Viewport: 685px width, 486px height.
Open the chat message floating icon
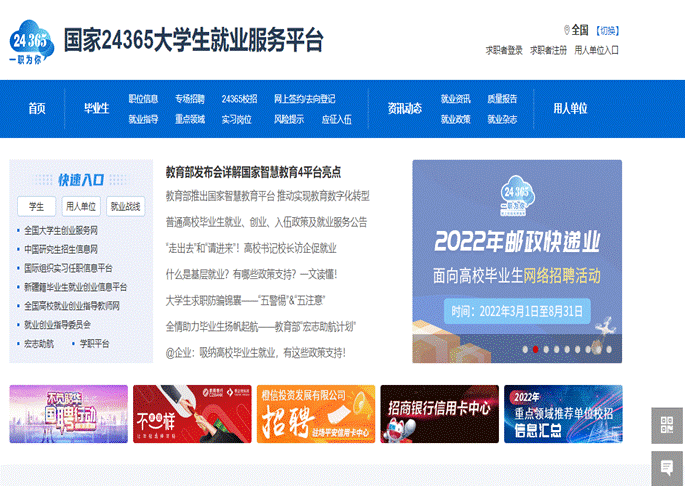coord(667,466)
